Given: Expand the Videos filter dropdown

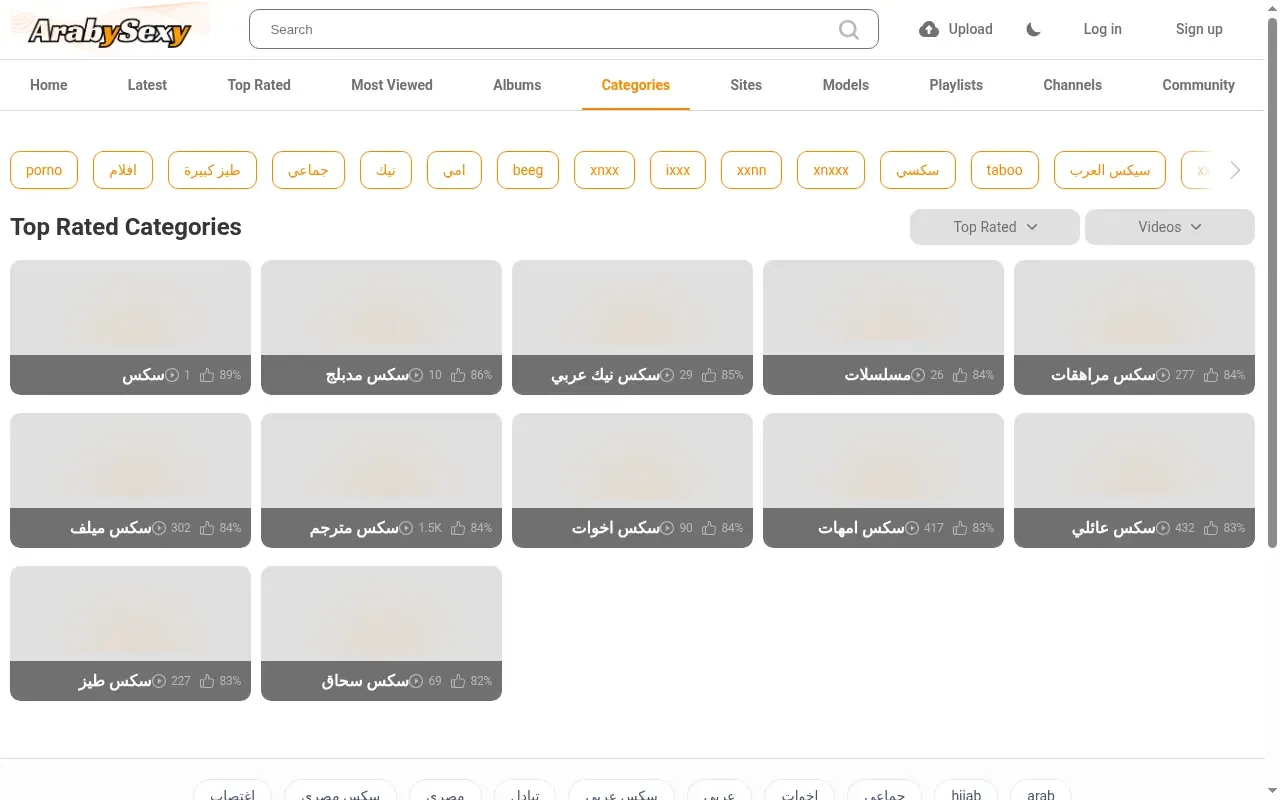Looking at the screenshot, I should [1170, 227].
